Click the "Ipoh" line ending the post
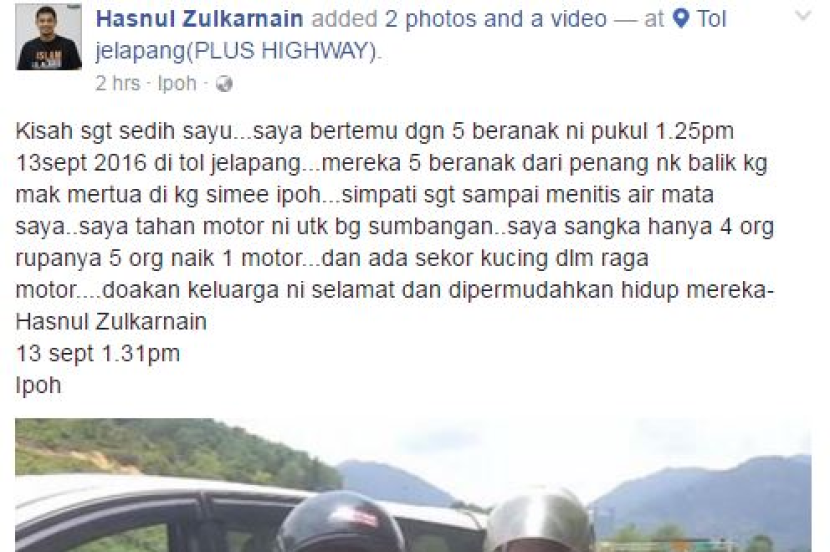 click(x=39, y=386)
